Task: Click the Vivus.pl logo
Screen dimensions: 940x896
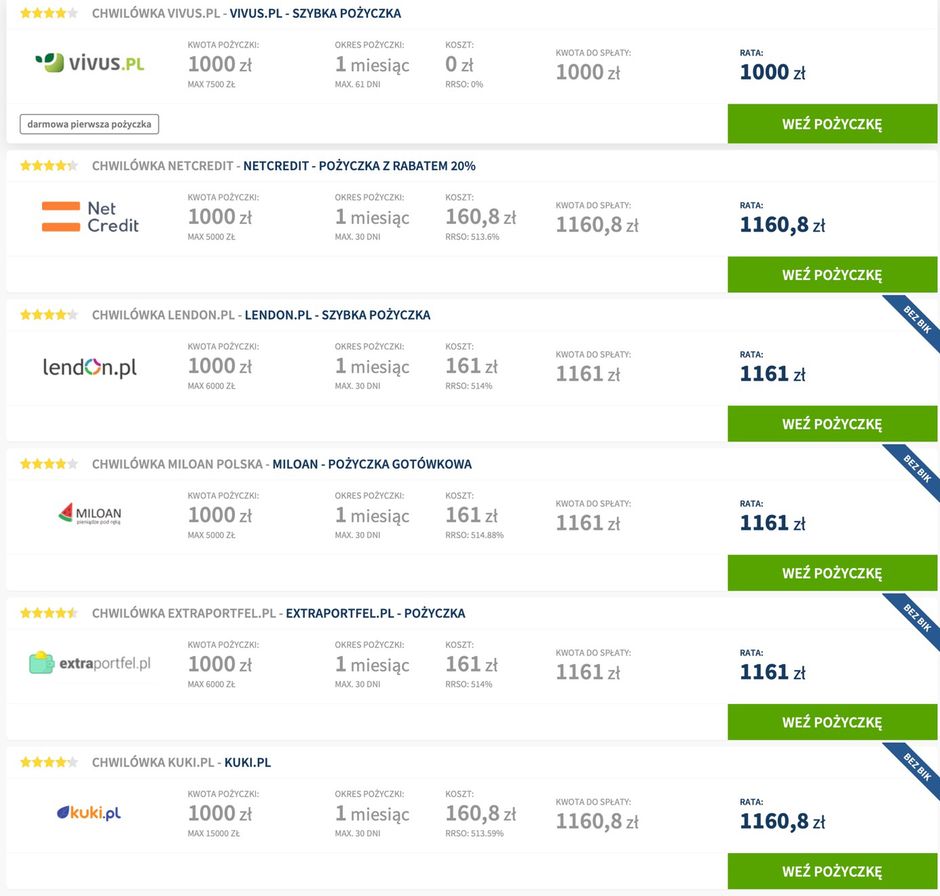Action: point(90,63)
